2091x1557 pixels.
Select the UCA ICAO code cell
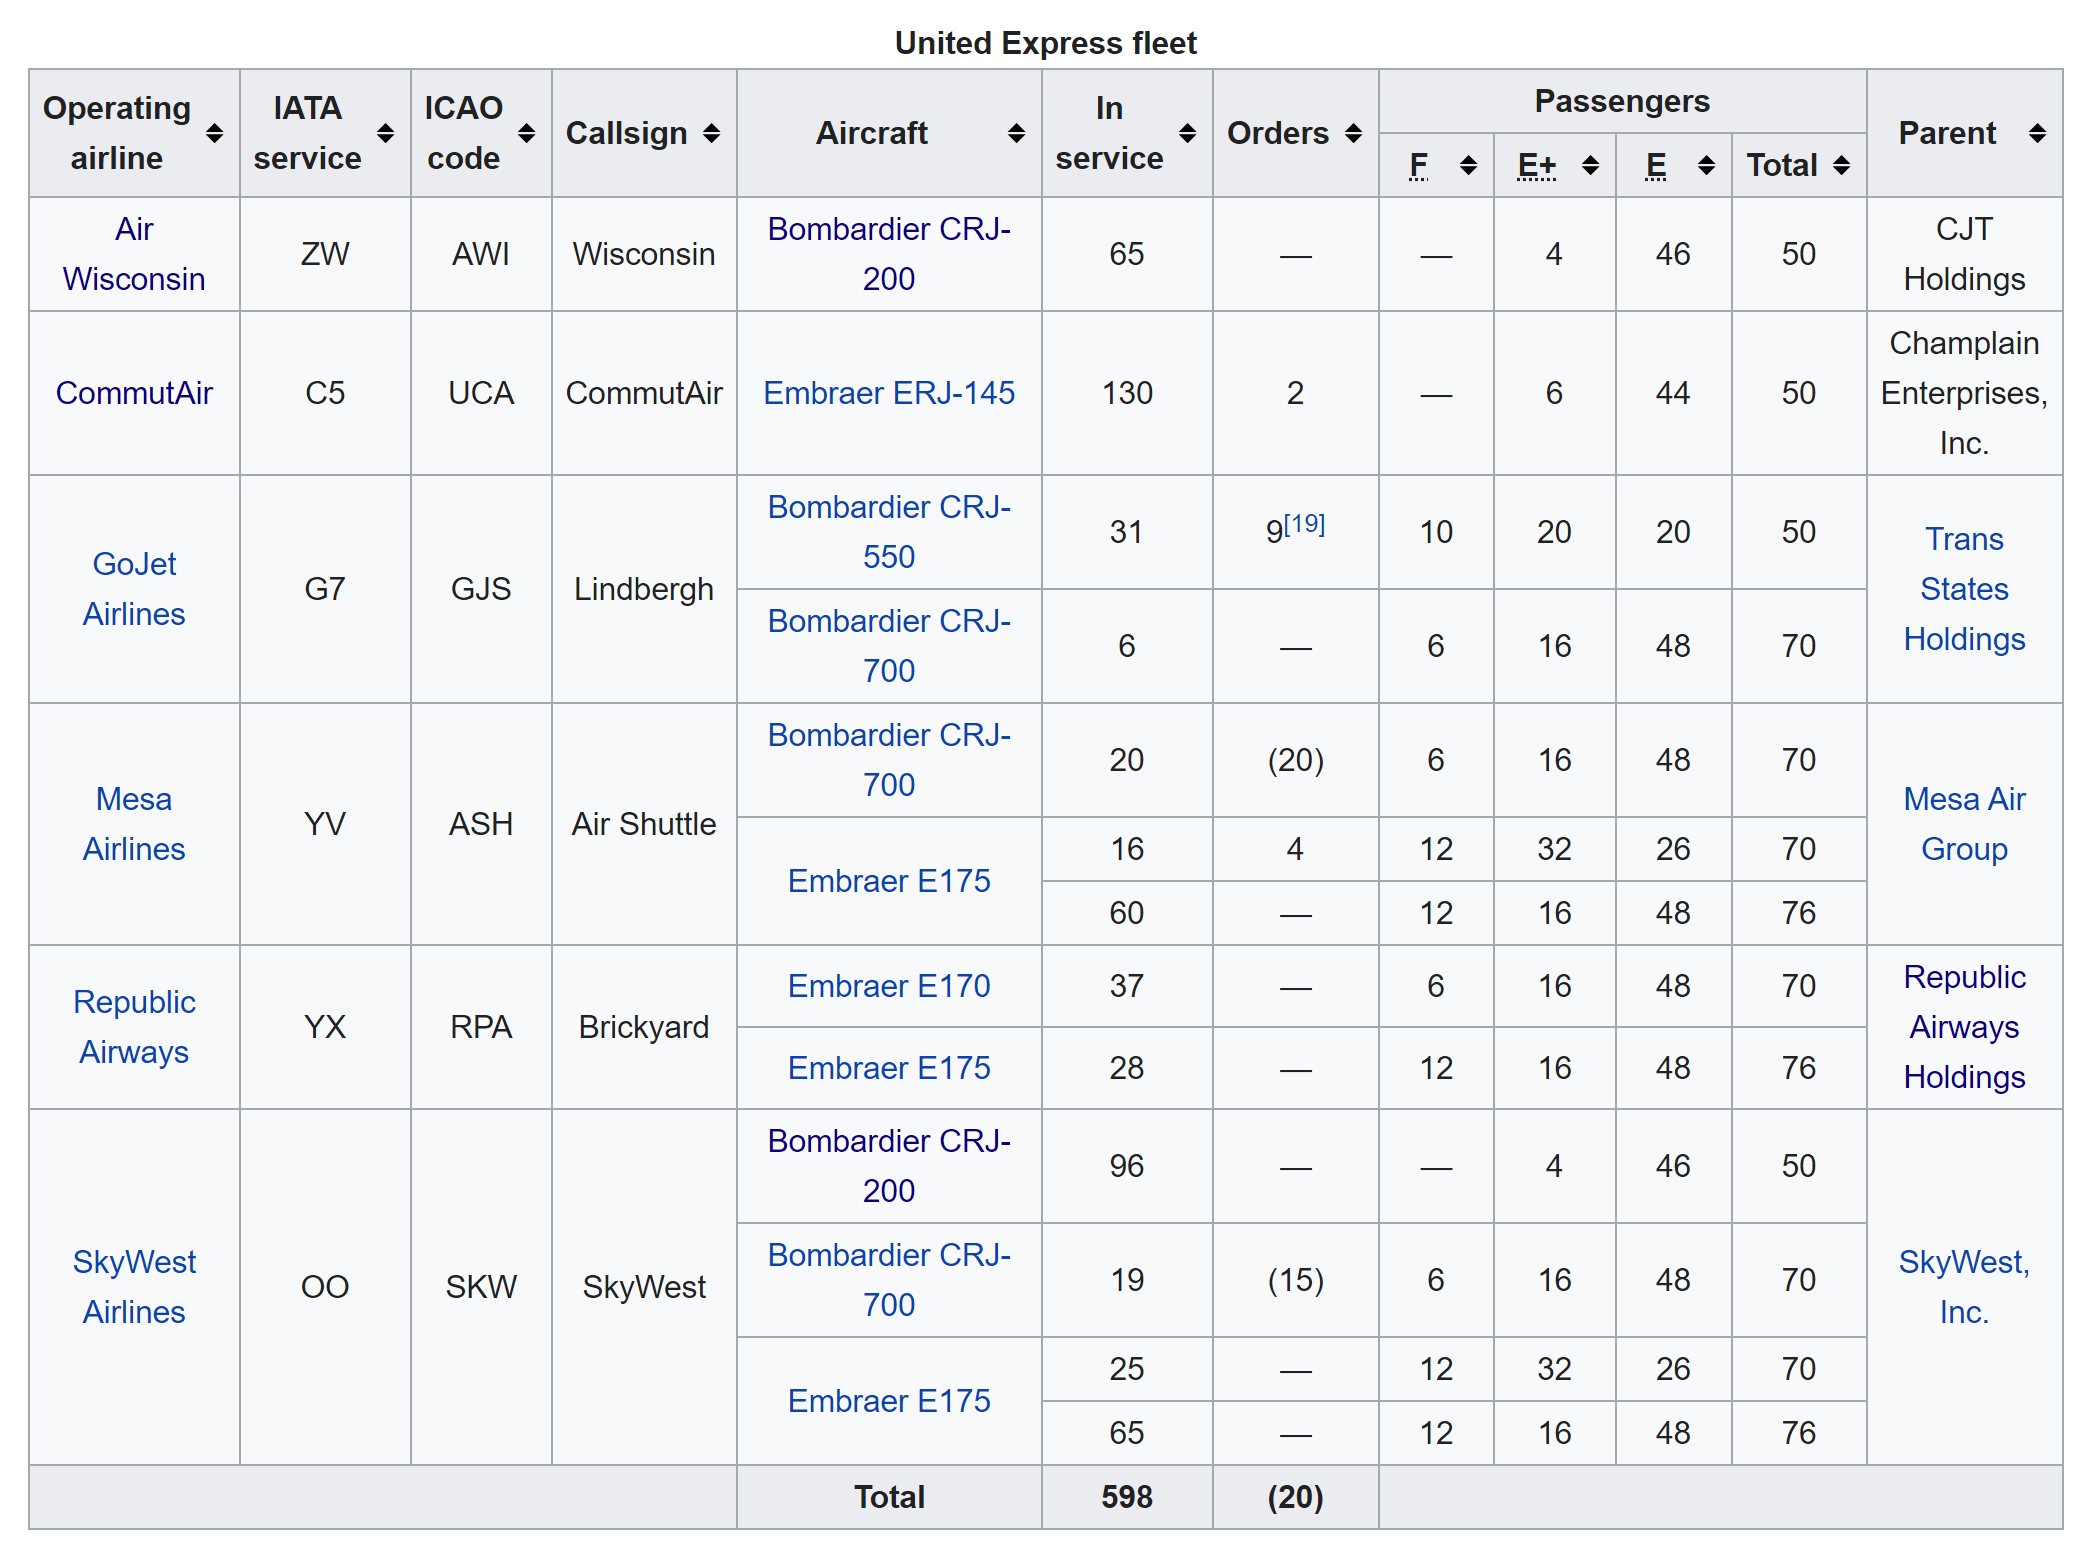point(481,393)
